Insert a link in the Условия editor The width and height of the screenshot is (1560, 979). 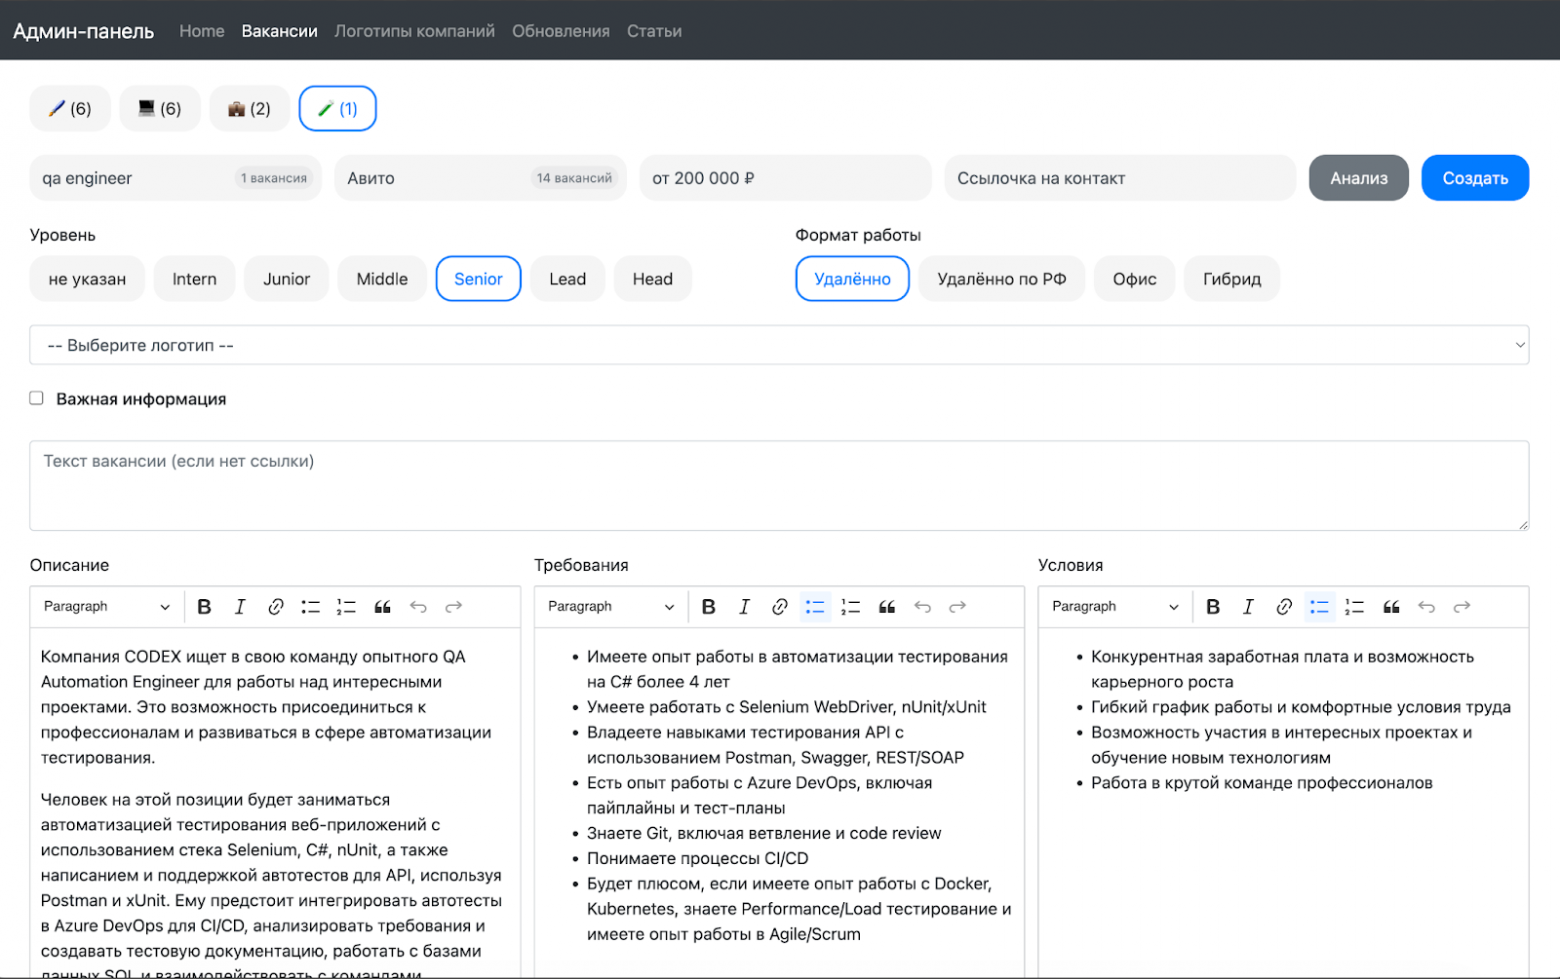(1284, 606)
